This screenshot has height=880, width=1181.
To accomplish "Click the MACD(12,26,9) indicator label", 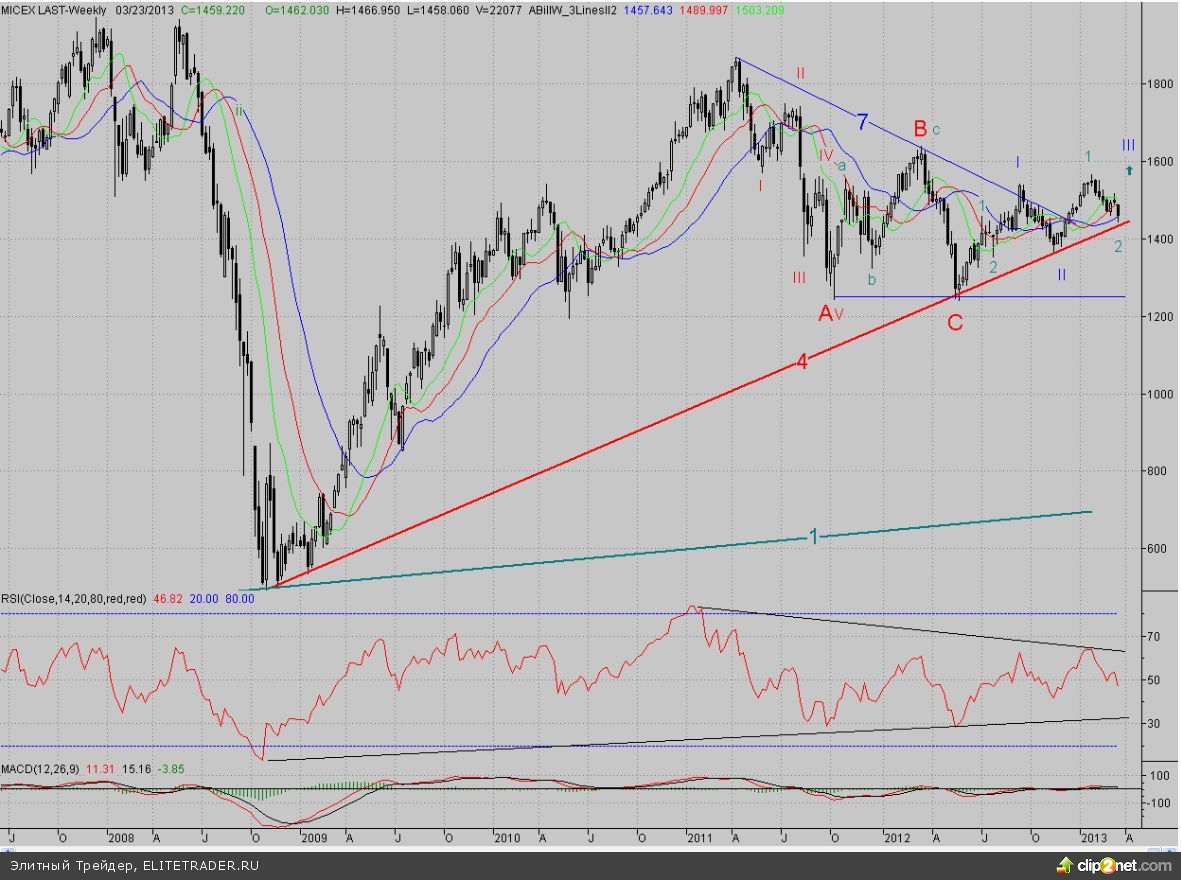I will [41, 768].
